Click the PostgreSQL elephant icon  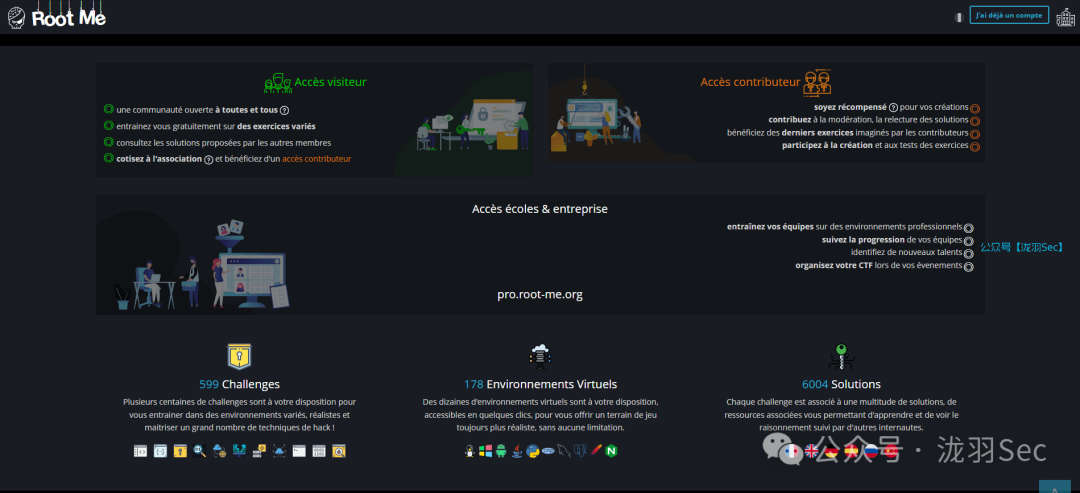point(580,451)
